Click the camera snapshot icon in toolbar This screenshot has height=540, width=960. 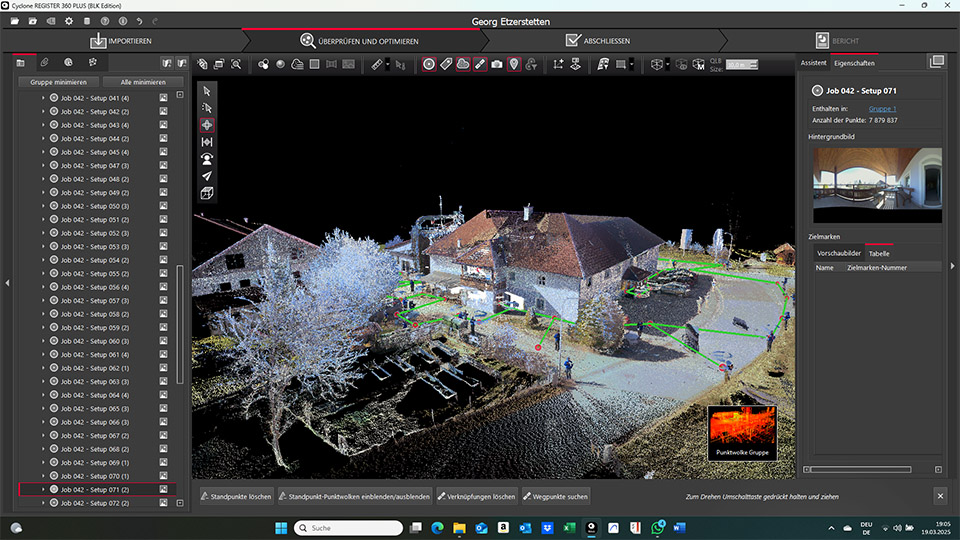pos(497,64)
